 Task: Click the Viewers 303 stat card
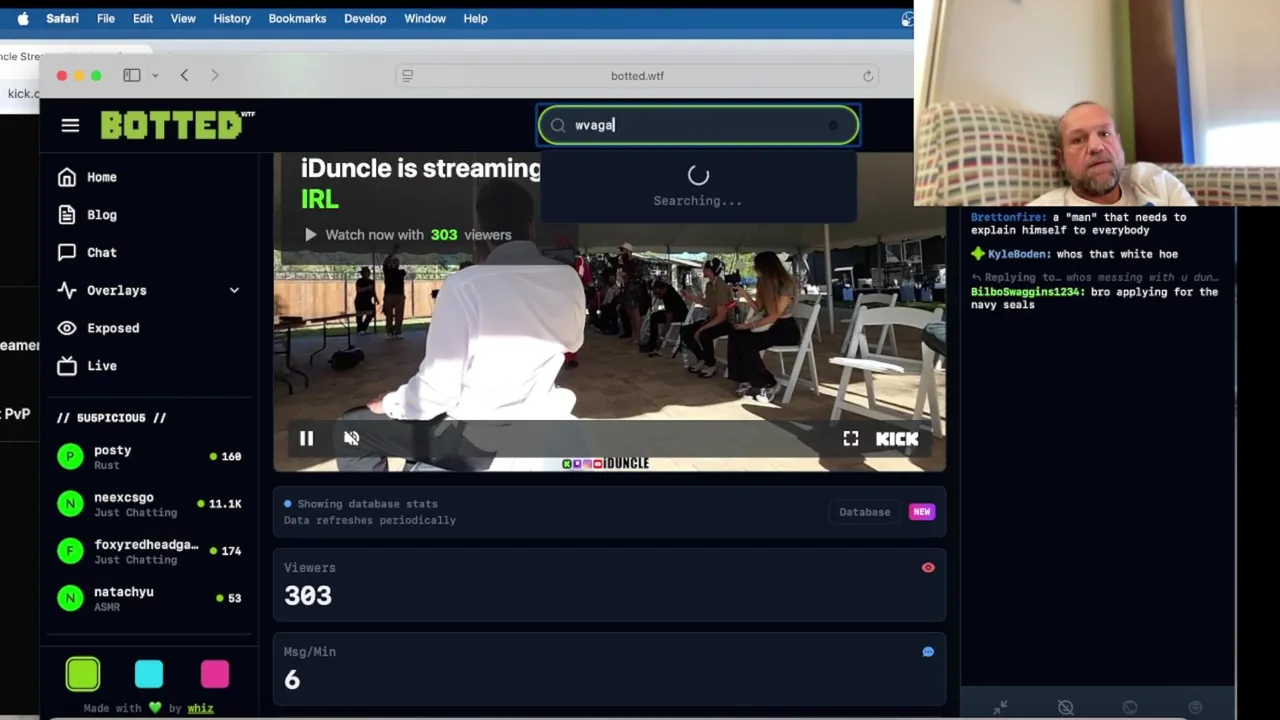click(609, 584)
